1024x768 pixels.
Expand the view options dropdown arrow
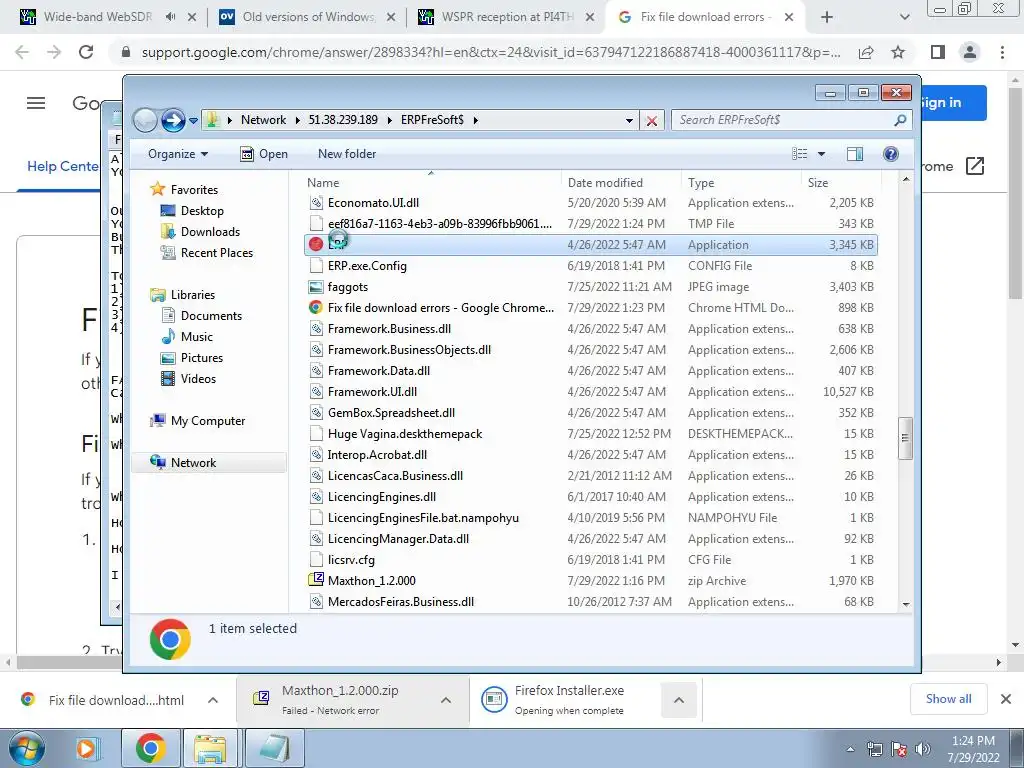[x=822, y=154]
